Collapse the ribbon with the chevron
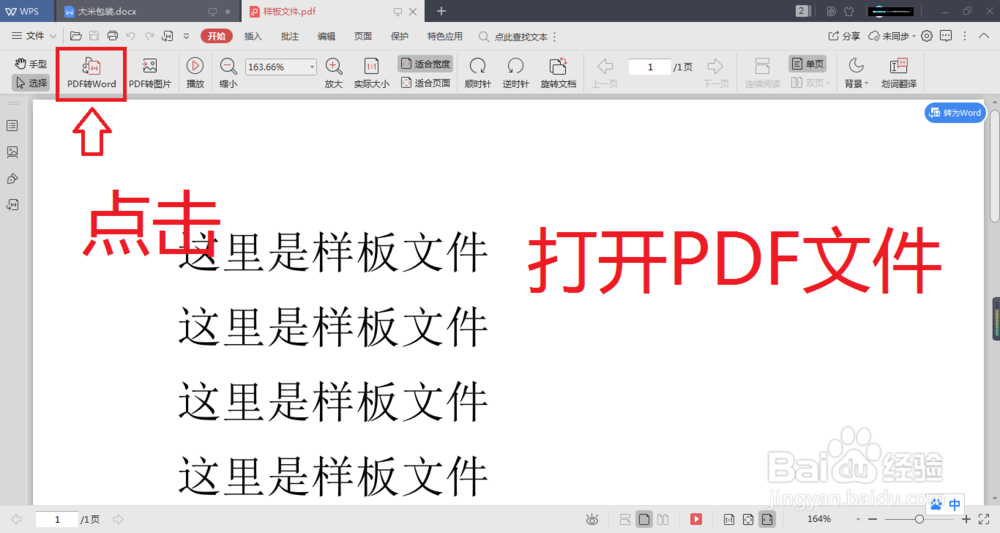The image size is (1000, 533). pos(984,36)
